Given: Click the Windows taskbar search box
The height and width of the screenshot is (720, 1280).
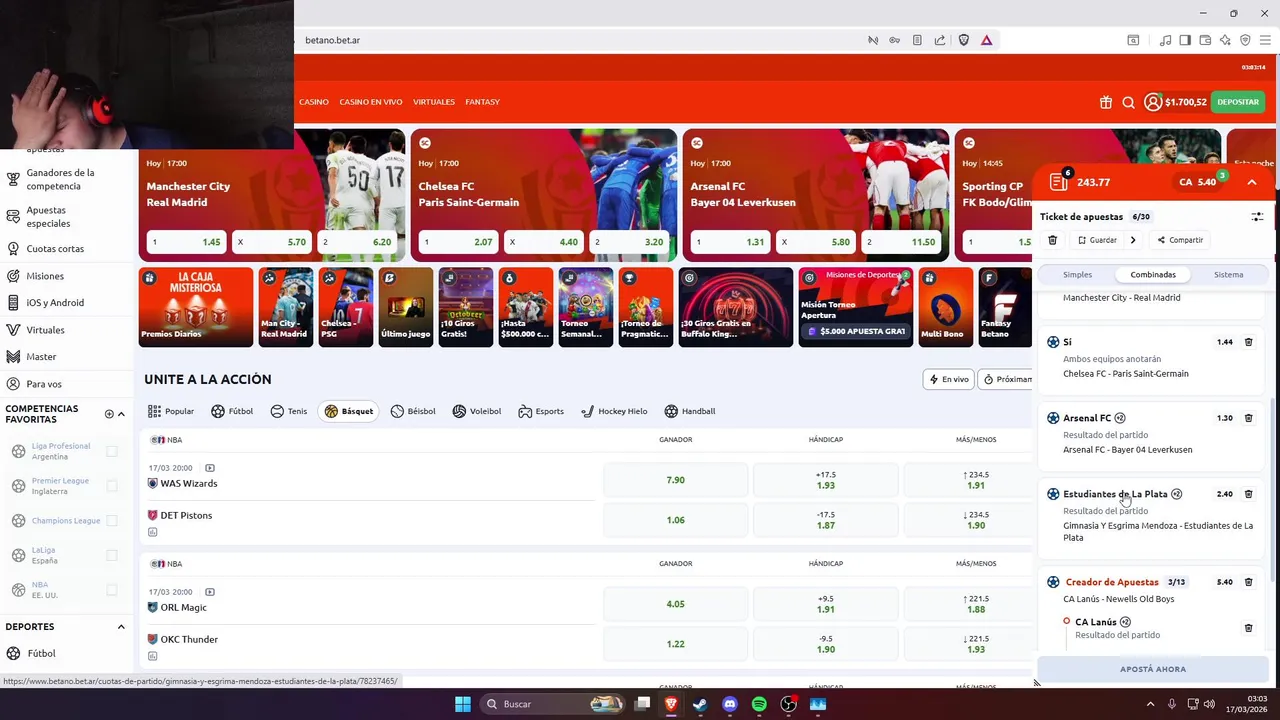Looking at the screenshot, I should [550, 704].
